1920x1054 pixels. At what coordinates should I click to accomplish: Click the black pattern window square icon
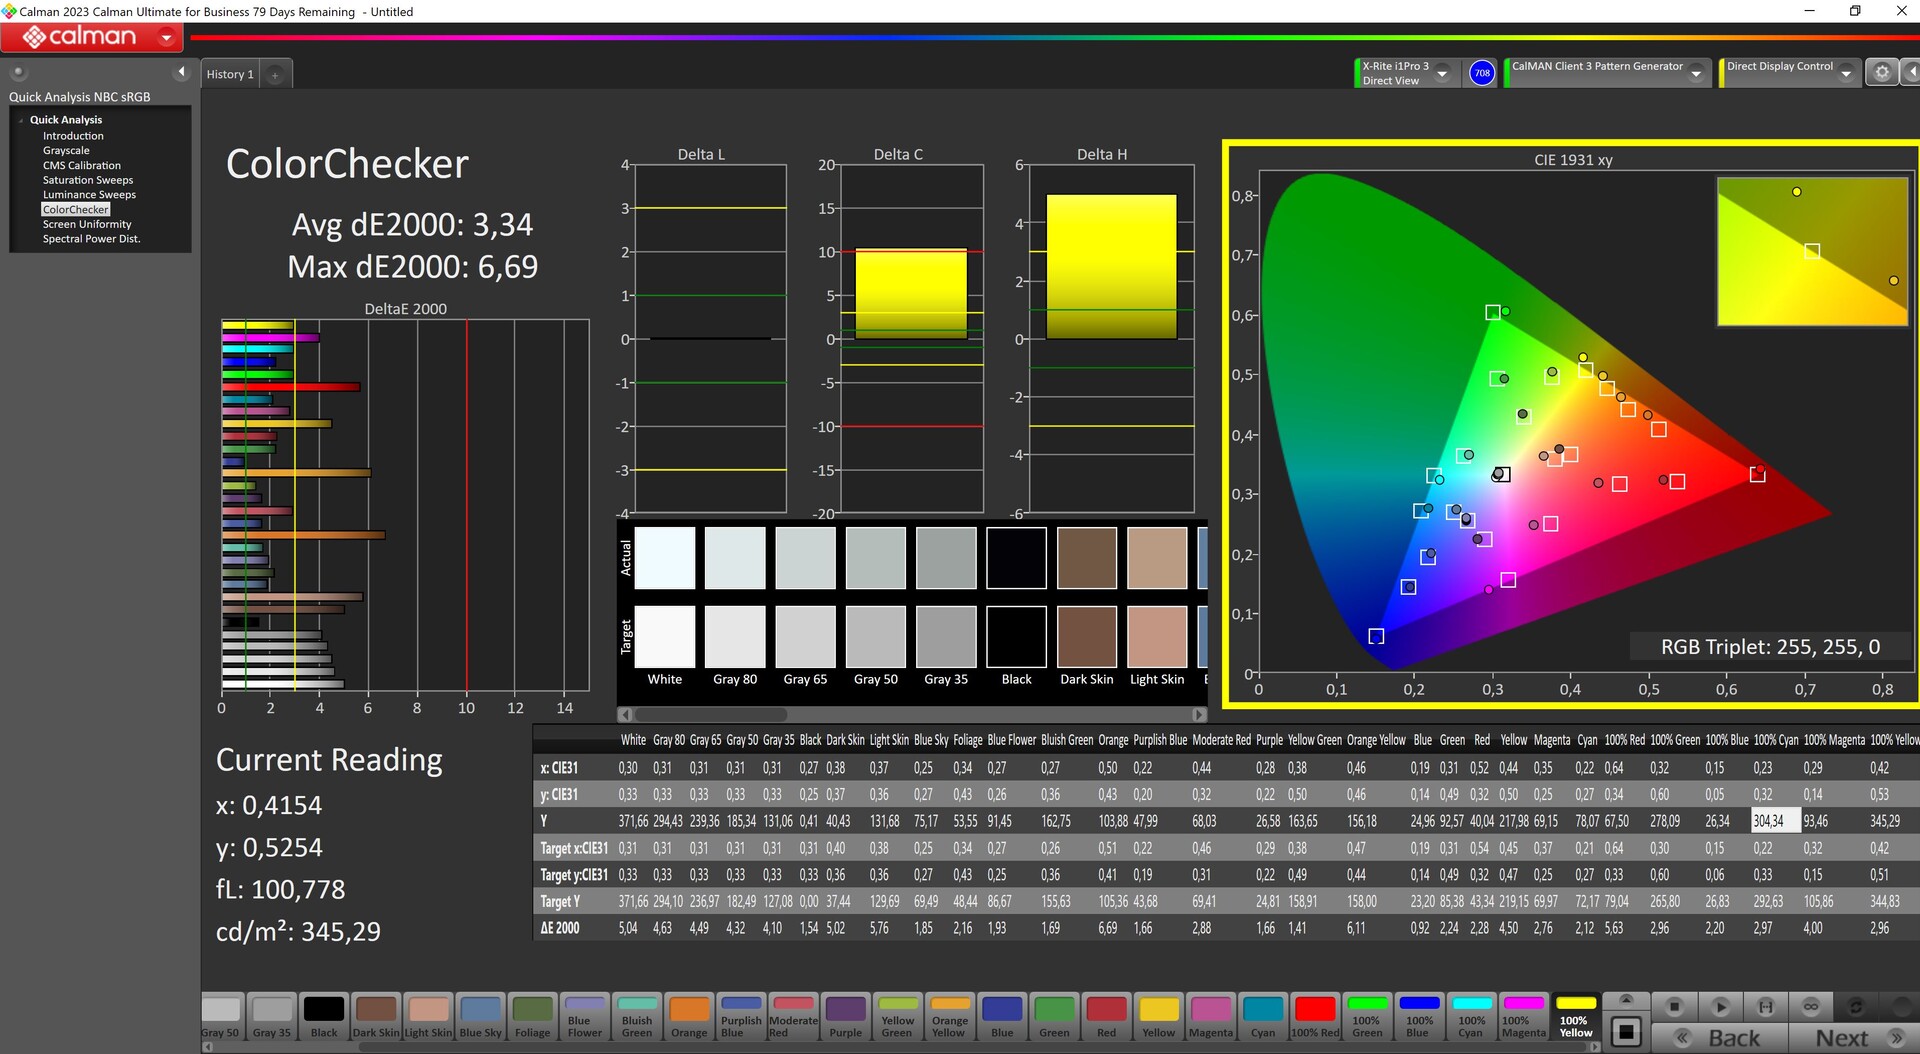[1627, 1031]
